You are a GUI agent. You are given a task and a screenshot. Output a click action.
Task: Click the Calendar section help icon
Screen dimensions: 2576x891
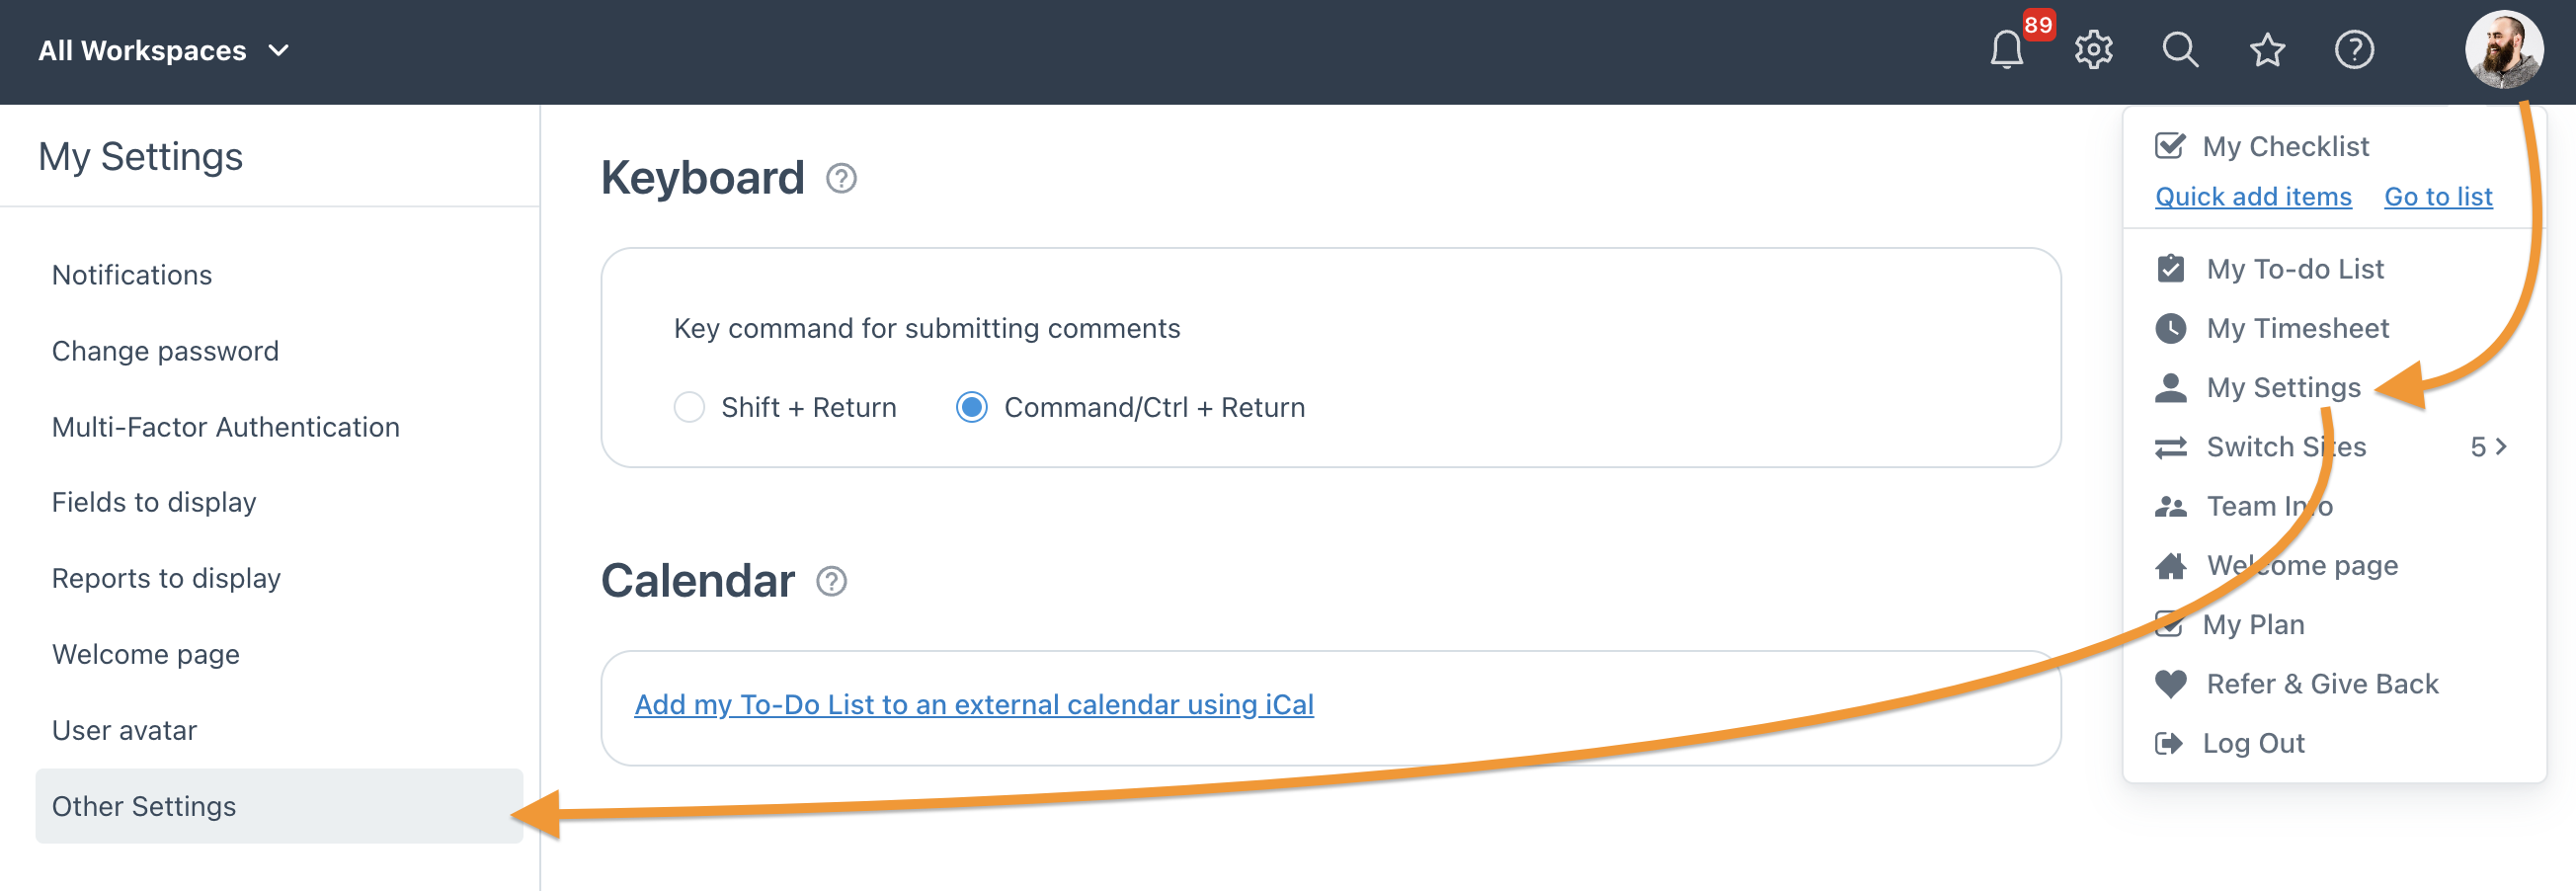pos(831,581)
